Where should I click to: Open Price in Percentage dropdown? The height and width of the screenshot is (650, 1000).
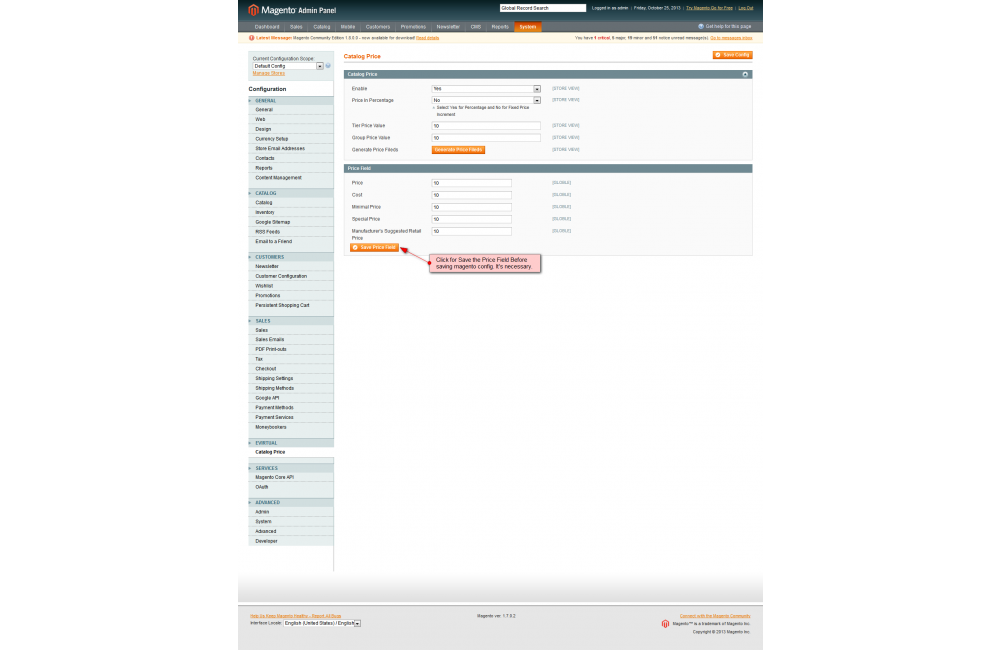click(486, 100)
